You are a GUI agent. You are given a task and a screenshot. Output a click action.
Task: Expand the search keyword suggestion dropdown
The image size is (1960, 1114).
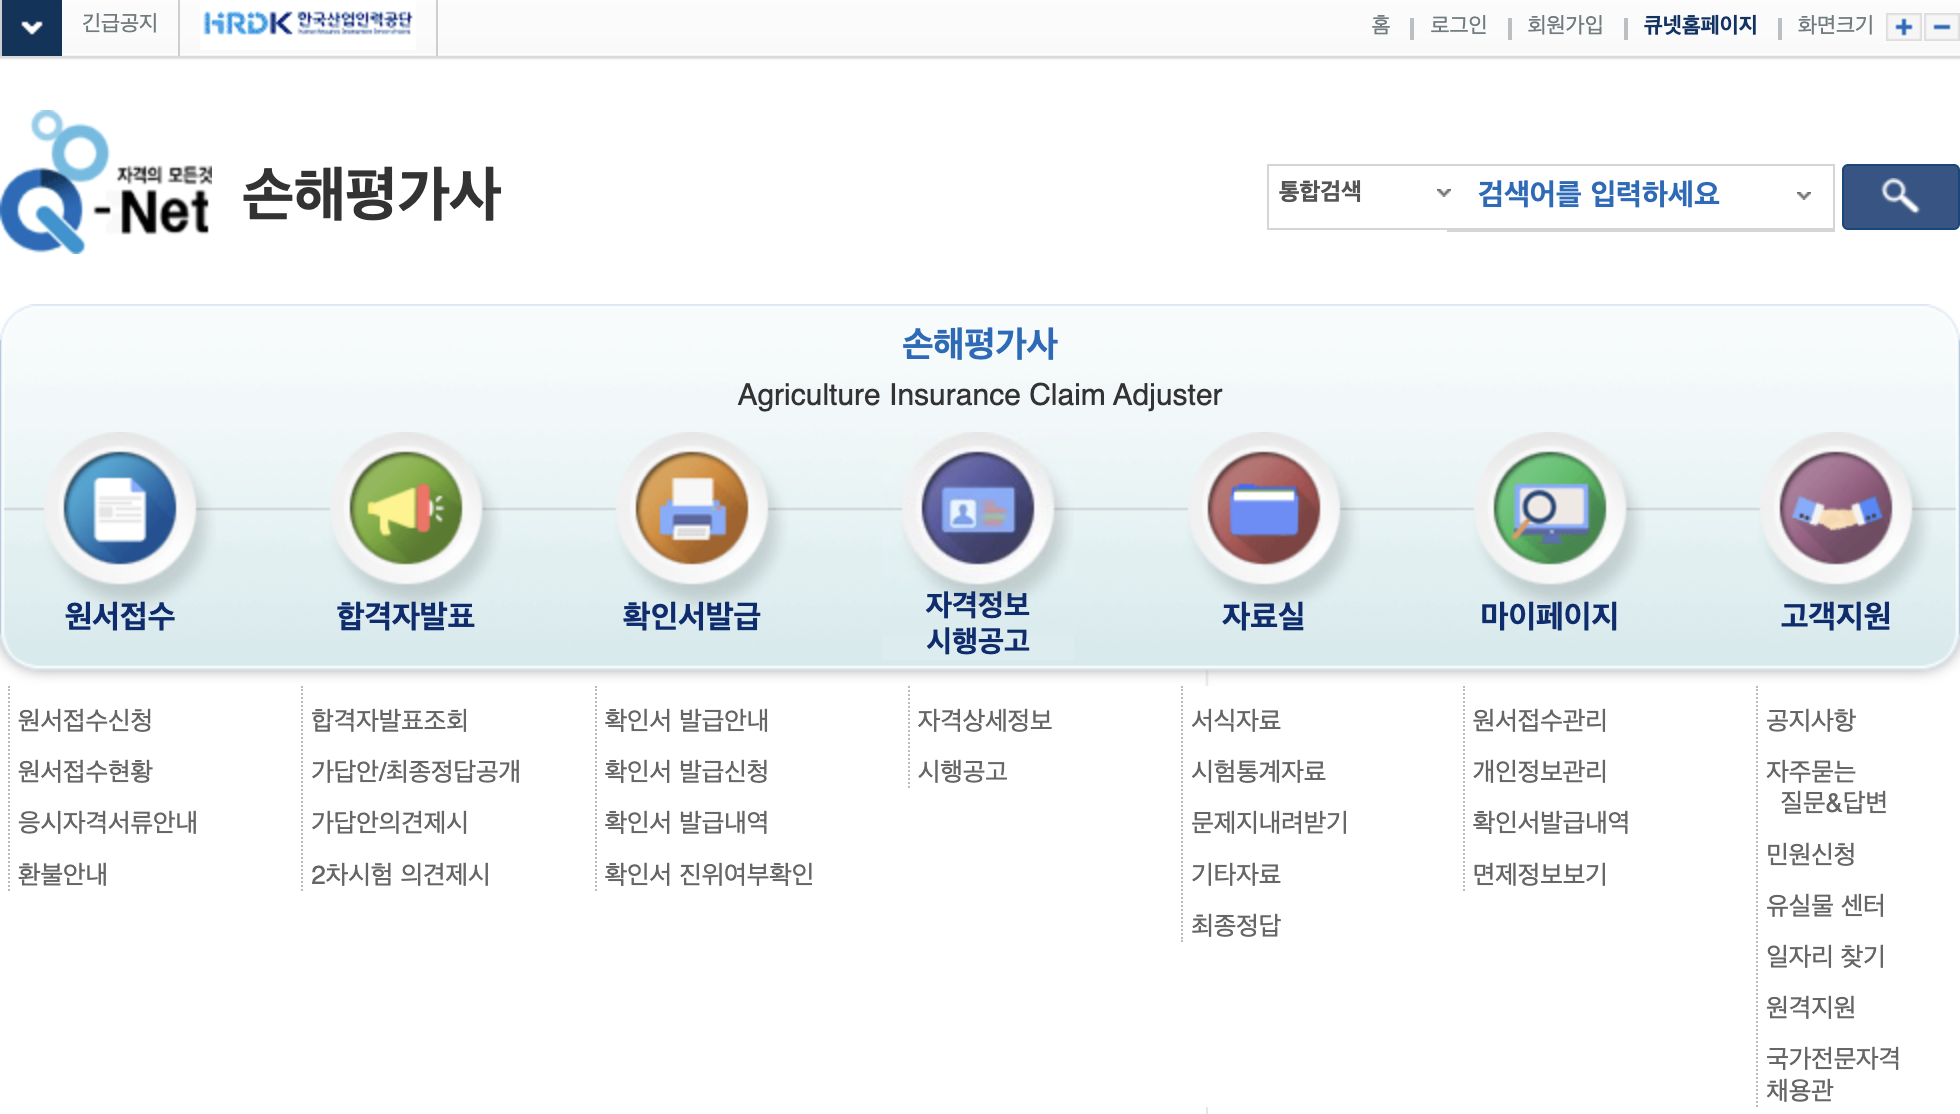pos(1803,195)
